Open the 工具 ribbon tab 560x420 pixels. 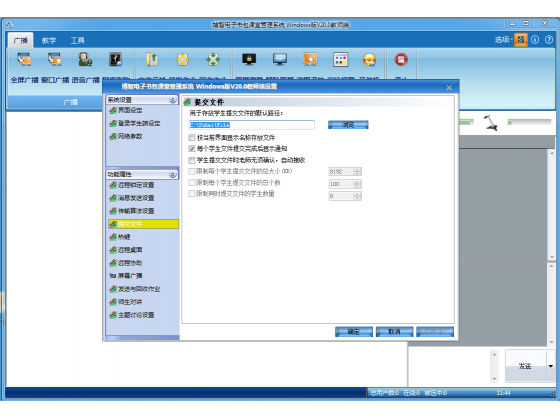[78, 40]
